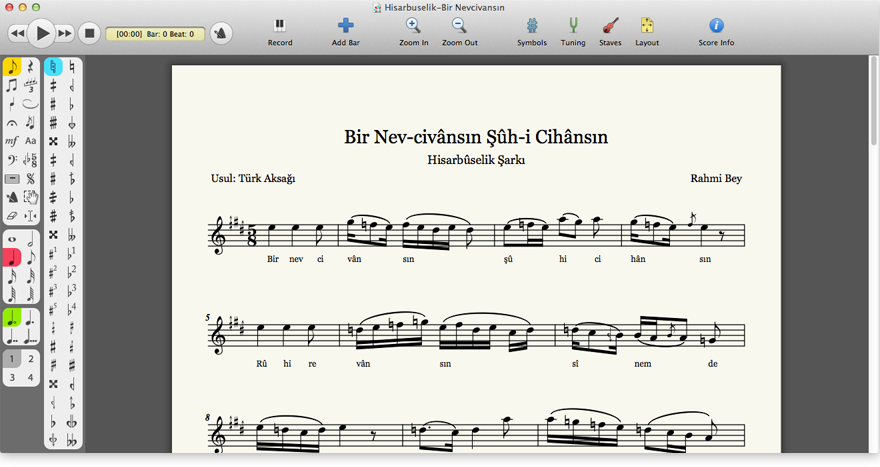Toggle the metronome button beside time display
The height and width of the screenshot is (467, 880).
(221, 34)
